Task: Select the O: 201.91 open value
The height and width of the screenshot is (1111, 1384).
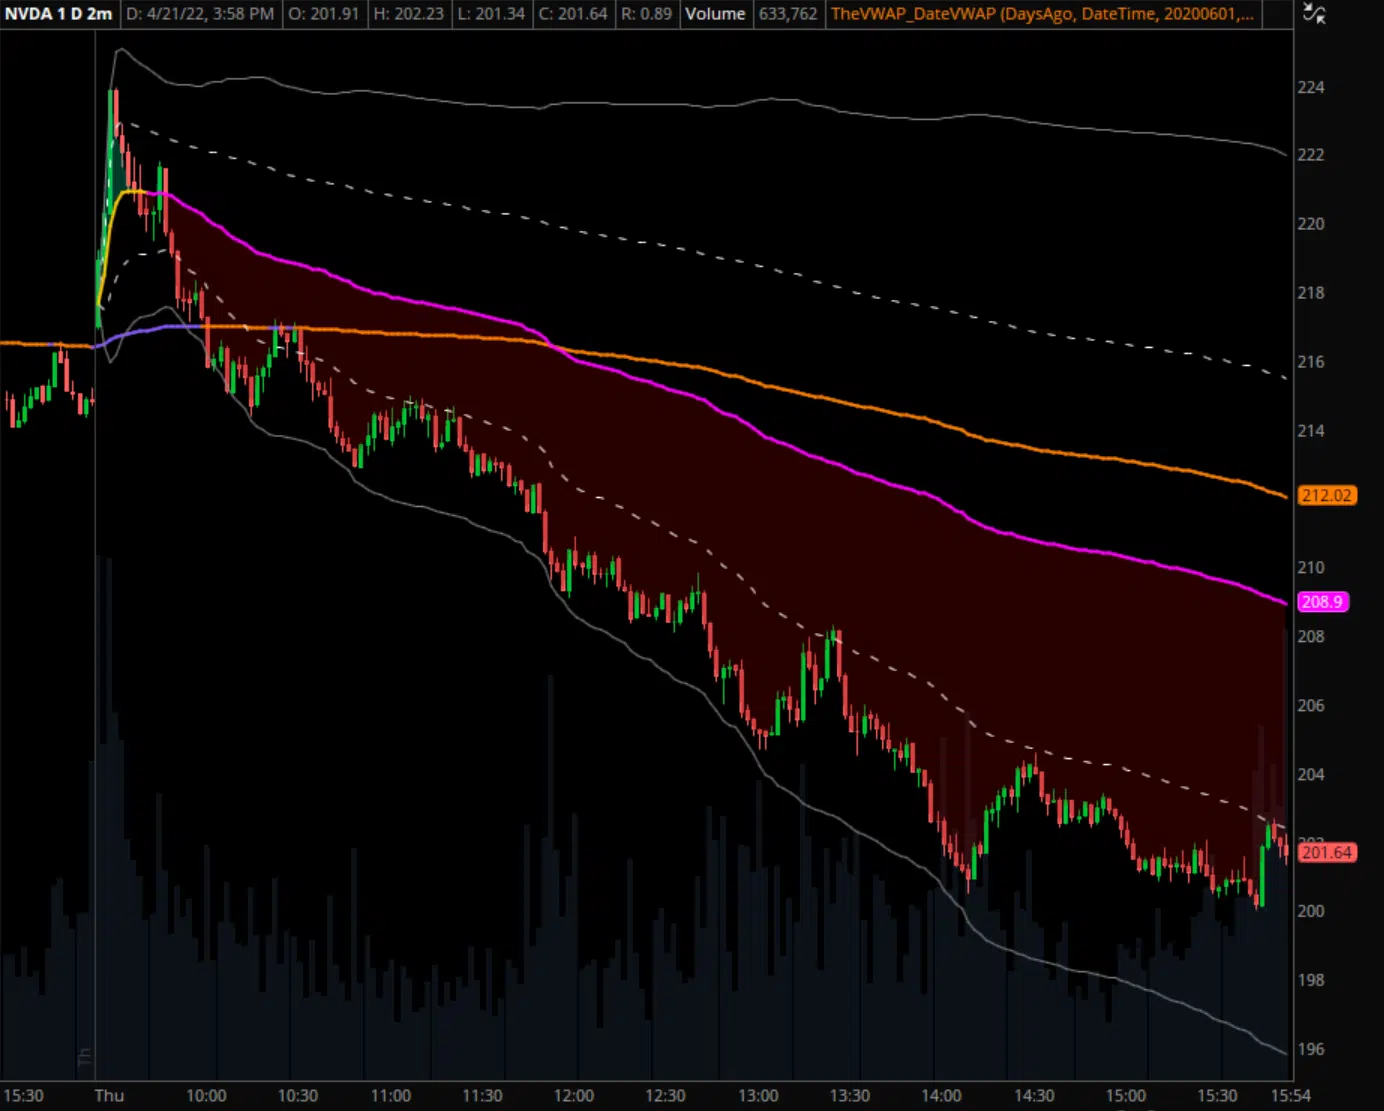Action: (x=324, y=14)
